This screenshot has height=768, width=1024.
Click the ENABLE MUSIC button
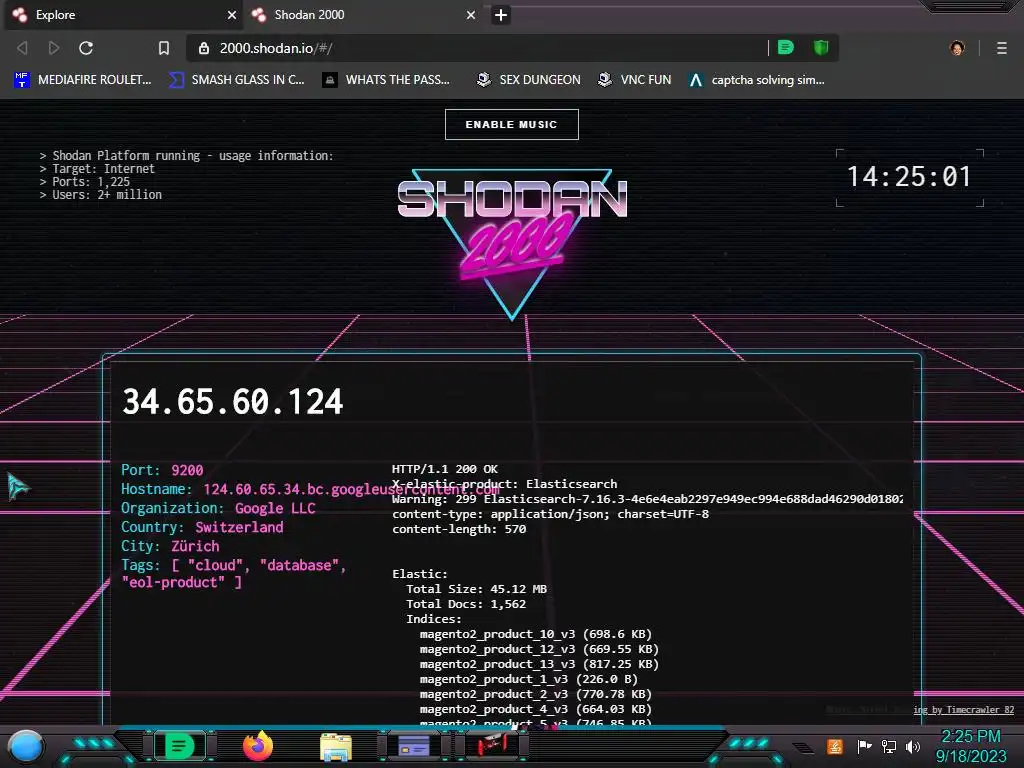511,124
